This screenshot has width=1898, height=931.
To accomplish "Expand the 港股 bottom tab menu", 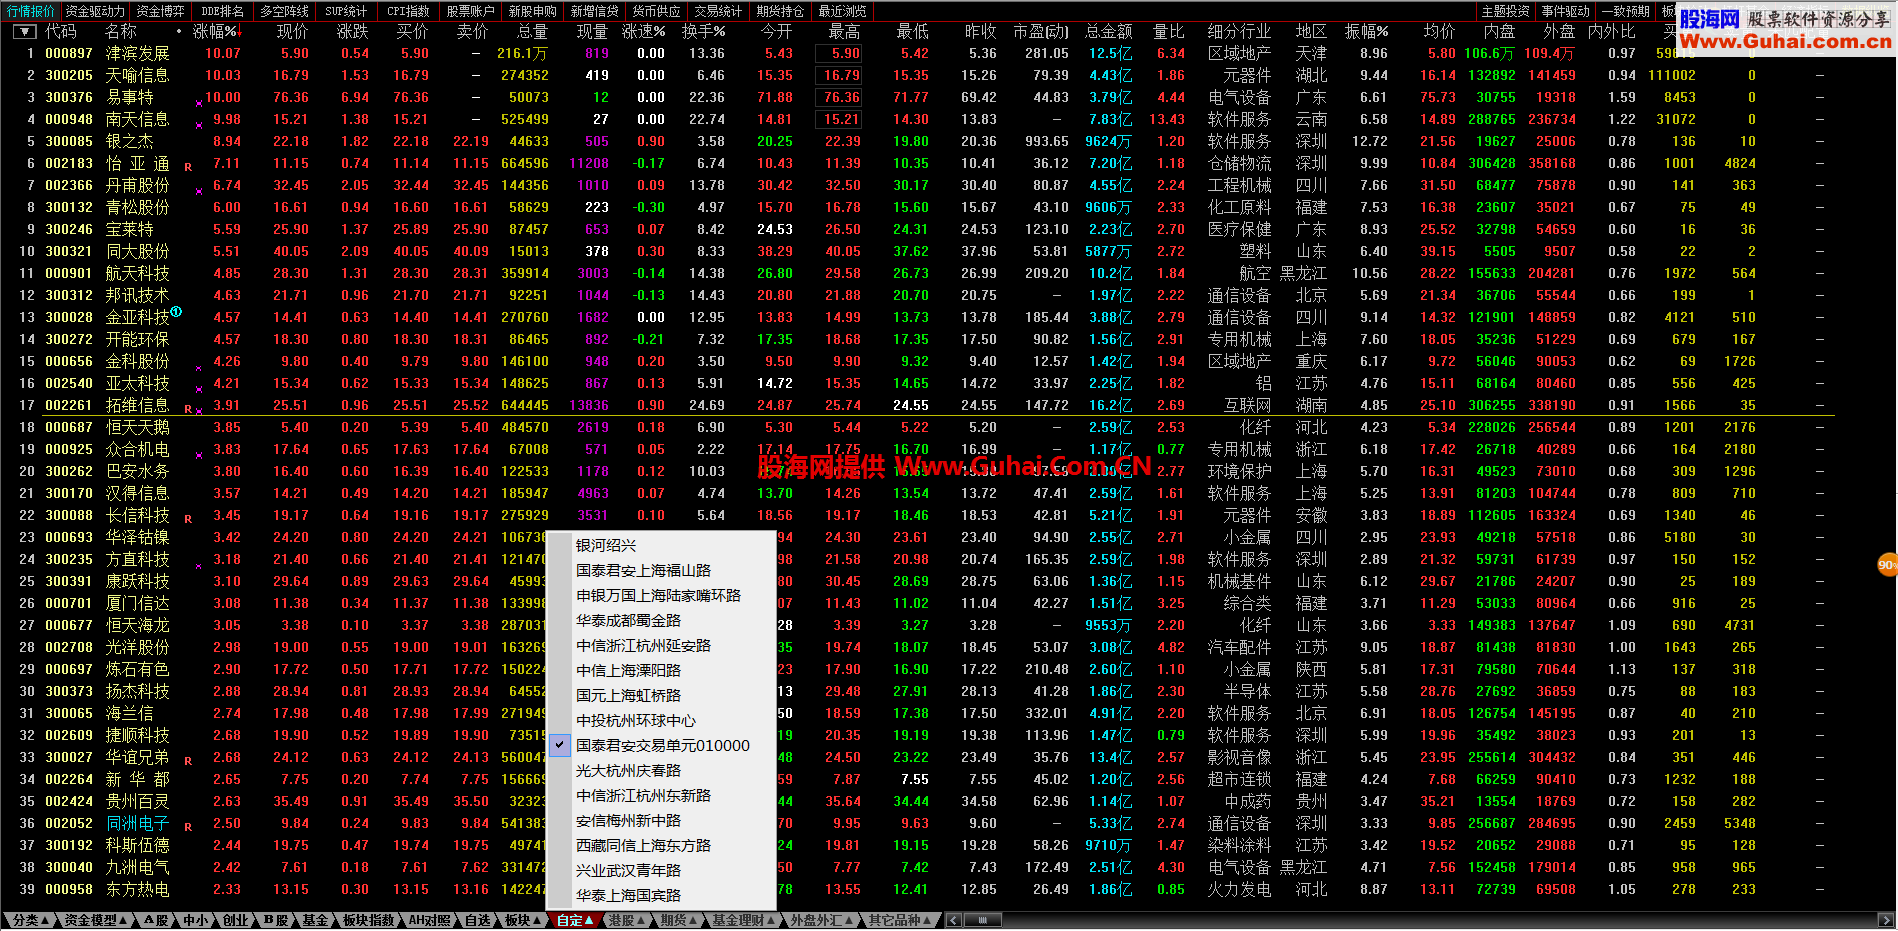I will point(626,920).
